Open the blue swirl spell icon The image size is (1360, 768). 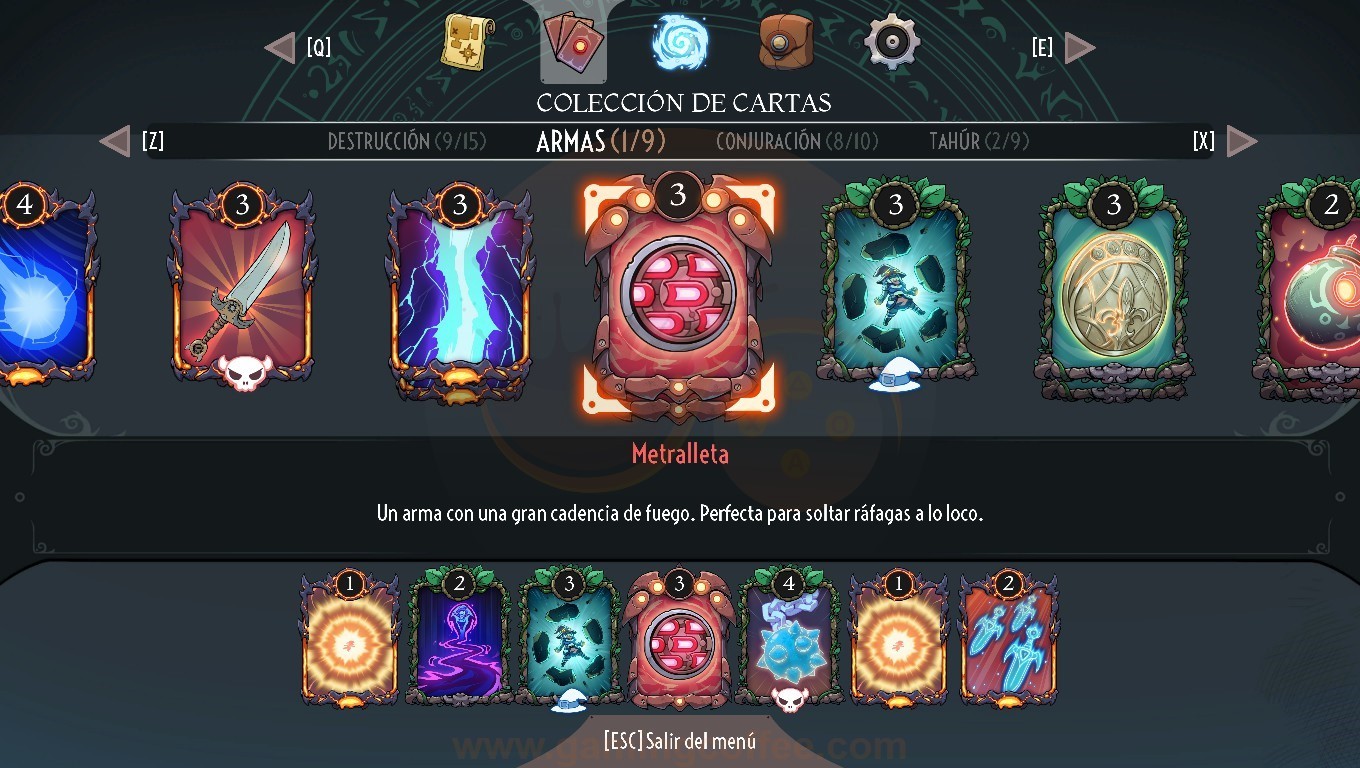tap(680, 43)
